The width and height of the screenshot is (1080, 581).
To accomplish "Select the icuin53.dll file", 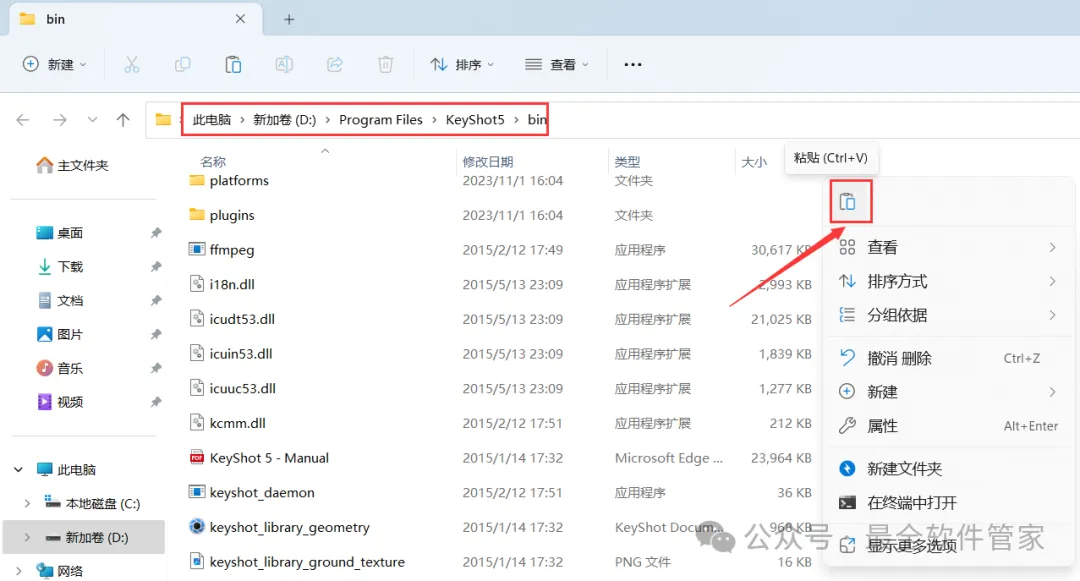I will tap(231, 353).
